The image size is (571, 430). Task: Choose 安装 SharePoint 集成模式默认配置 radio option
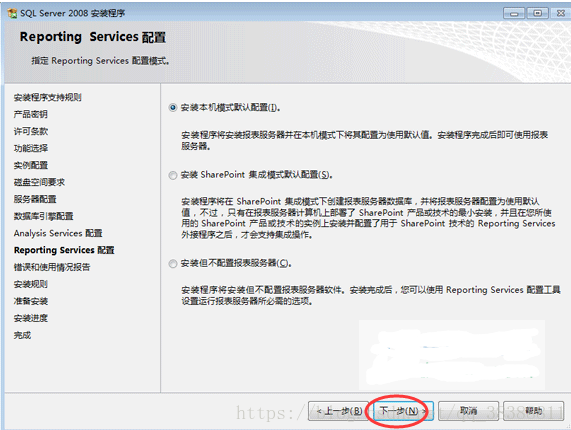[x=173, y=175]
